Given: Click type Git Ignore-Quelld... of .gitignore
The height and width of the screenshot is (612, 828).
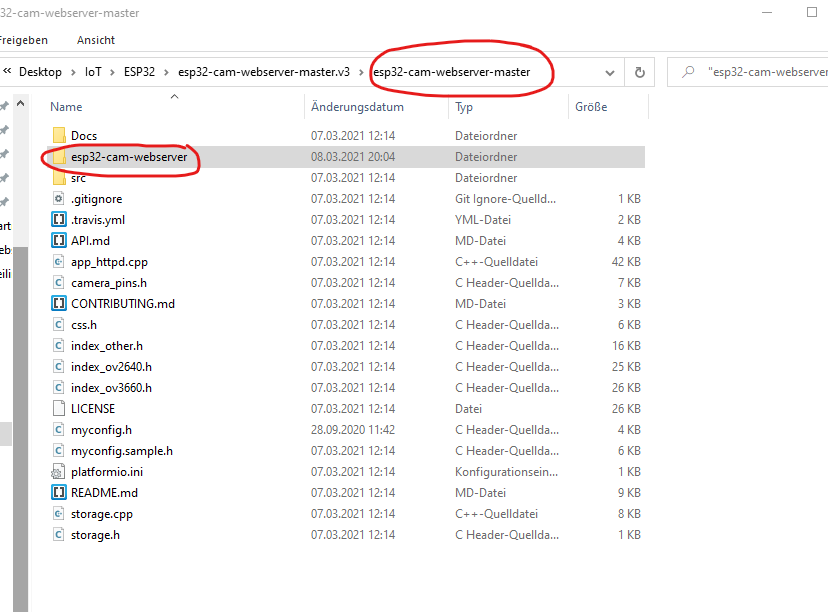Looking at the screenshot, I should pos(505,199).
